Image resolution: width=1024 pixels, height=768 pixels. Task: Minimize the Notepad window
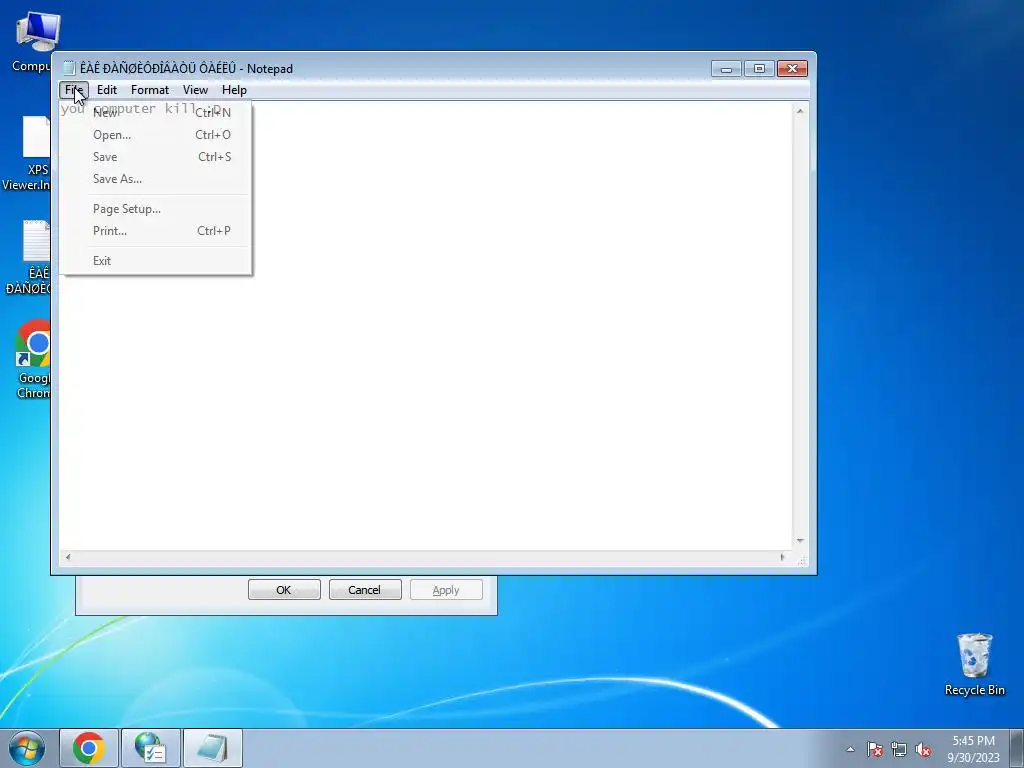coord(726,69)
